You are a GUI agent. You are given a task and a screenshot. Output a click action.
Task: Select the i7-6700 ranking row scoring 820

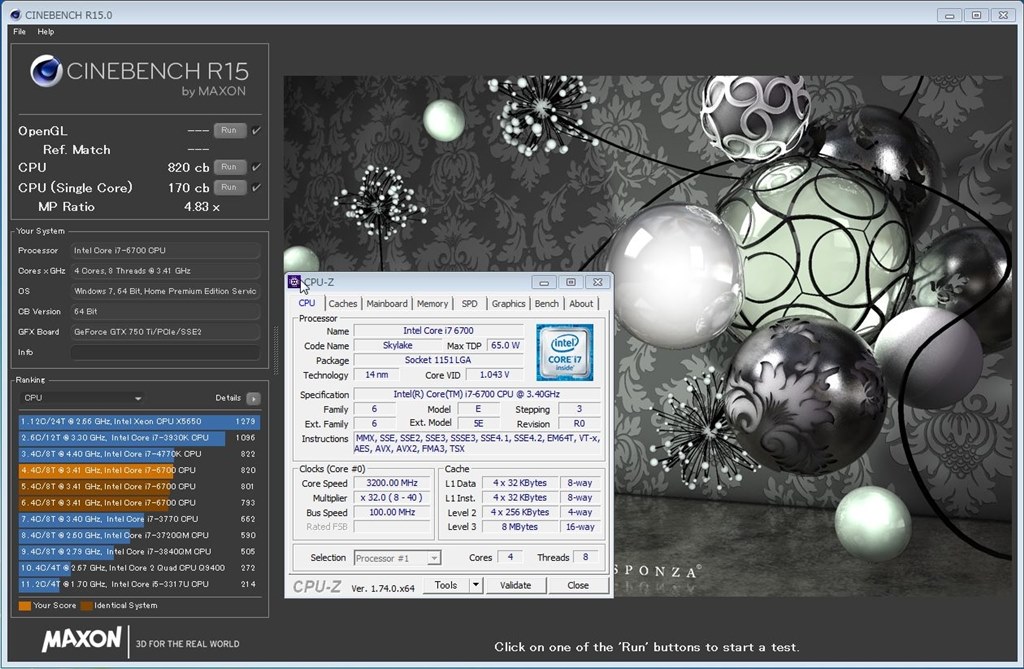pos(139,470)
